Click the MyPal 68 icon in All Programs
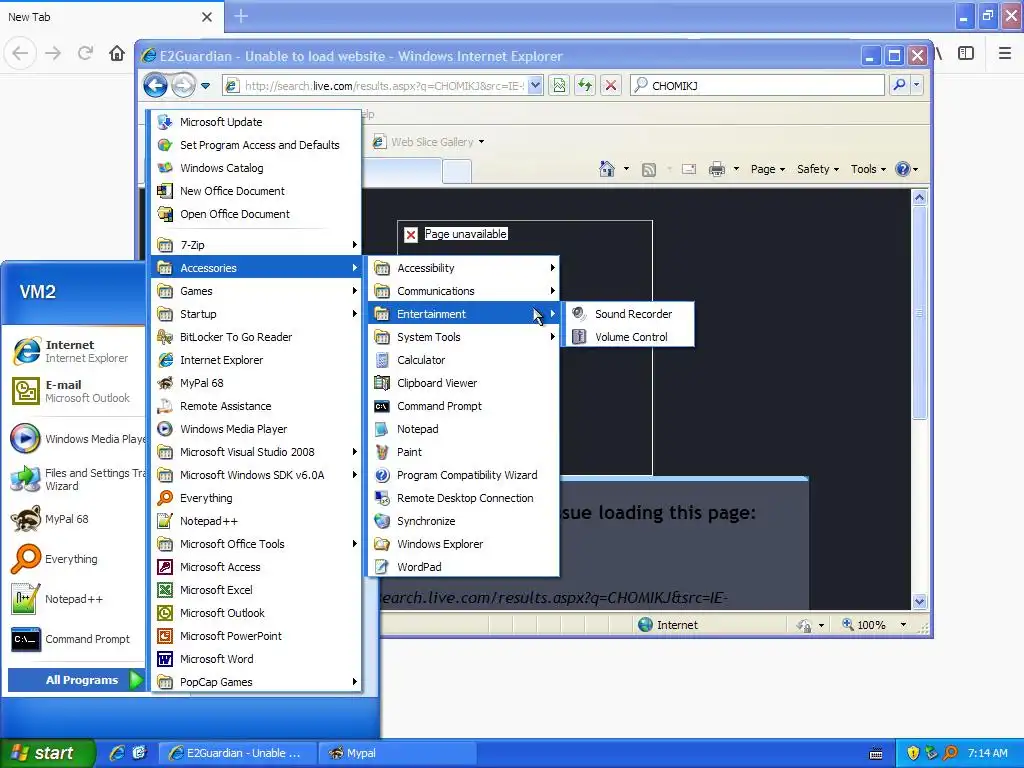This screenshot has height=768, width=1024. (x=165, y=383)
